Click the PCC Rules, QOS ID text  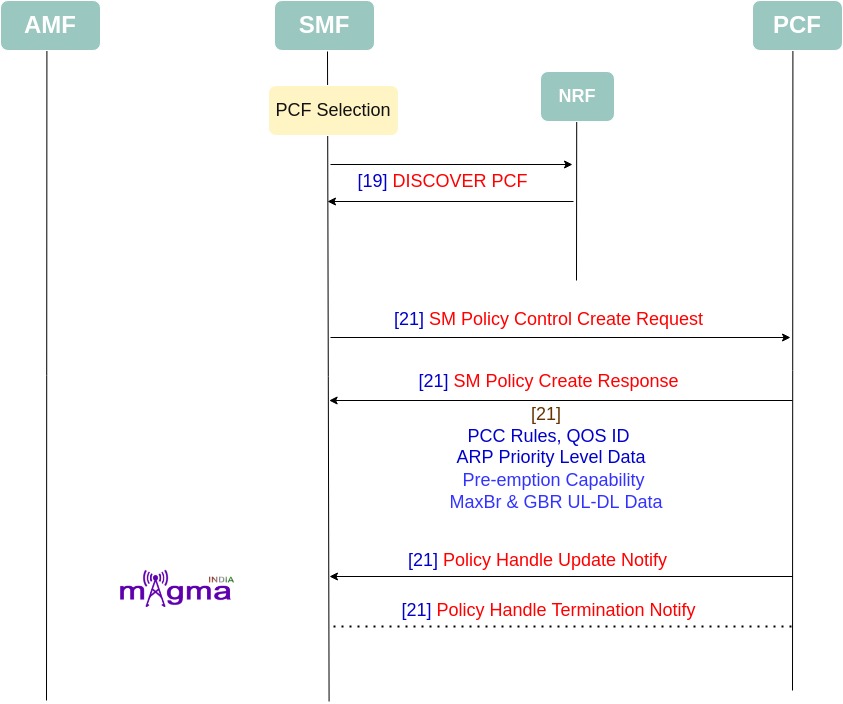coord(548,436)
